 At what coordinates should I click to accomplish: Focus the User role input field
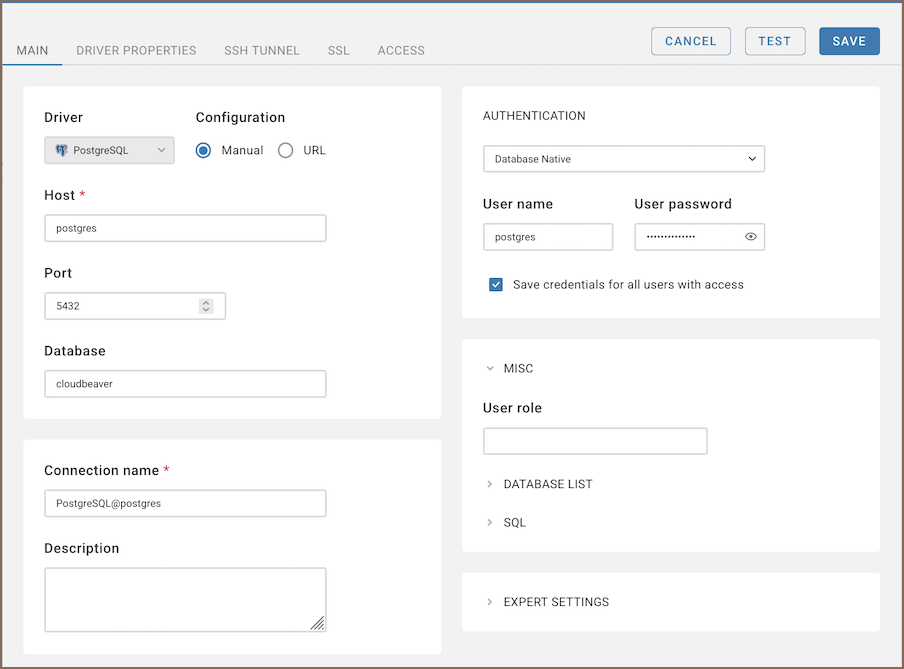pos(595,441)
